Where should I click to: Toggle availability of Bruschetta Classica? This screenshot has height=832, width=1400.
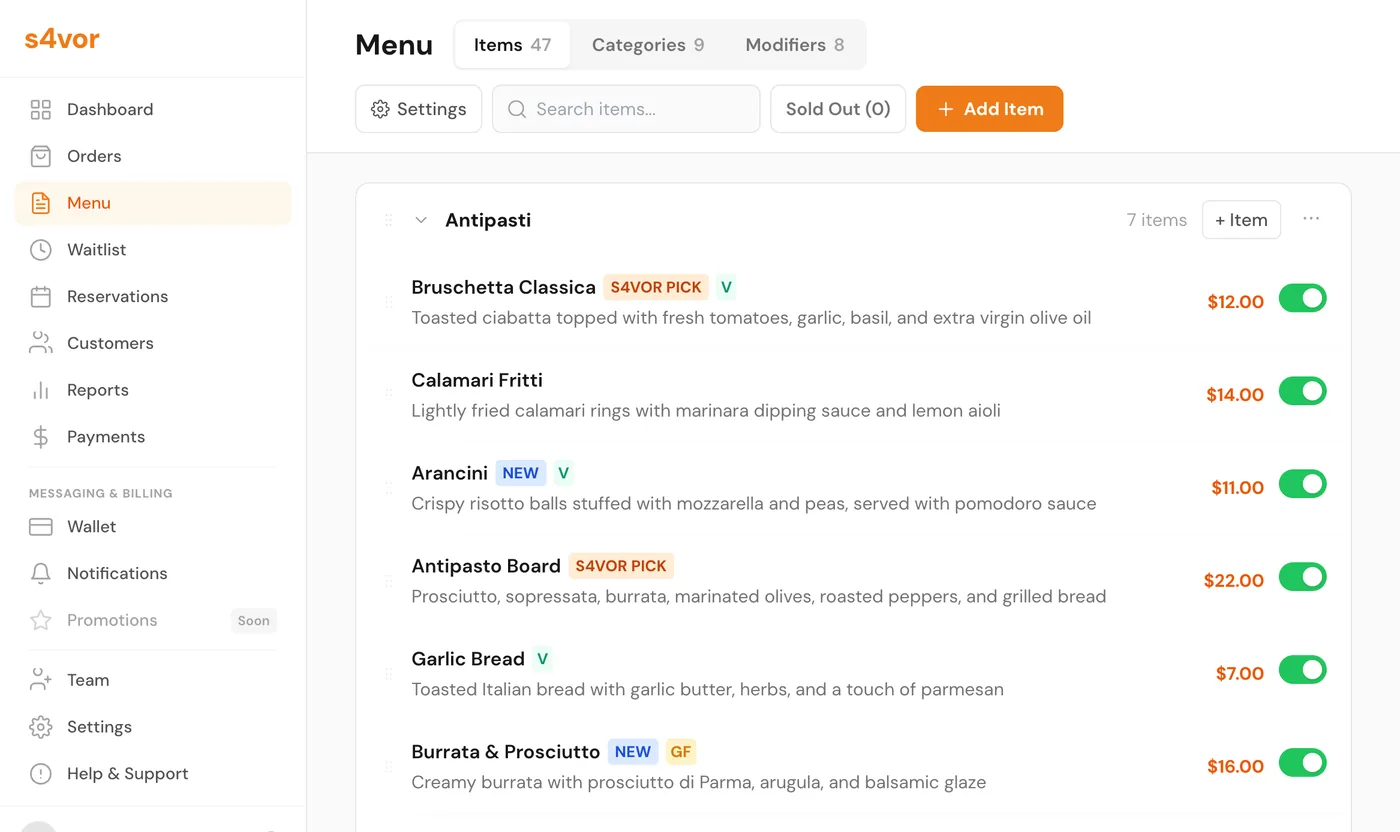pos(1302,298)
